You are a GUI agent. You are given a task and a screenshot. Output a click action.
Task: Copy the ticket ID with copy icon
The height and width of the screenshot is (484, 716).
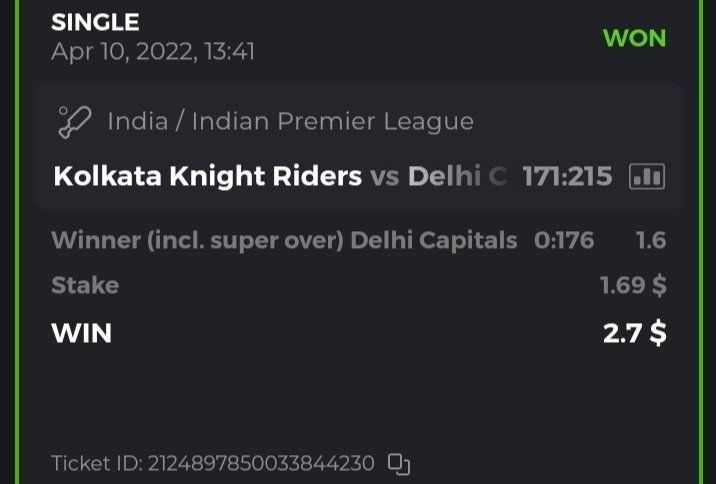coord(399,464)
